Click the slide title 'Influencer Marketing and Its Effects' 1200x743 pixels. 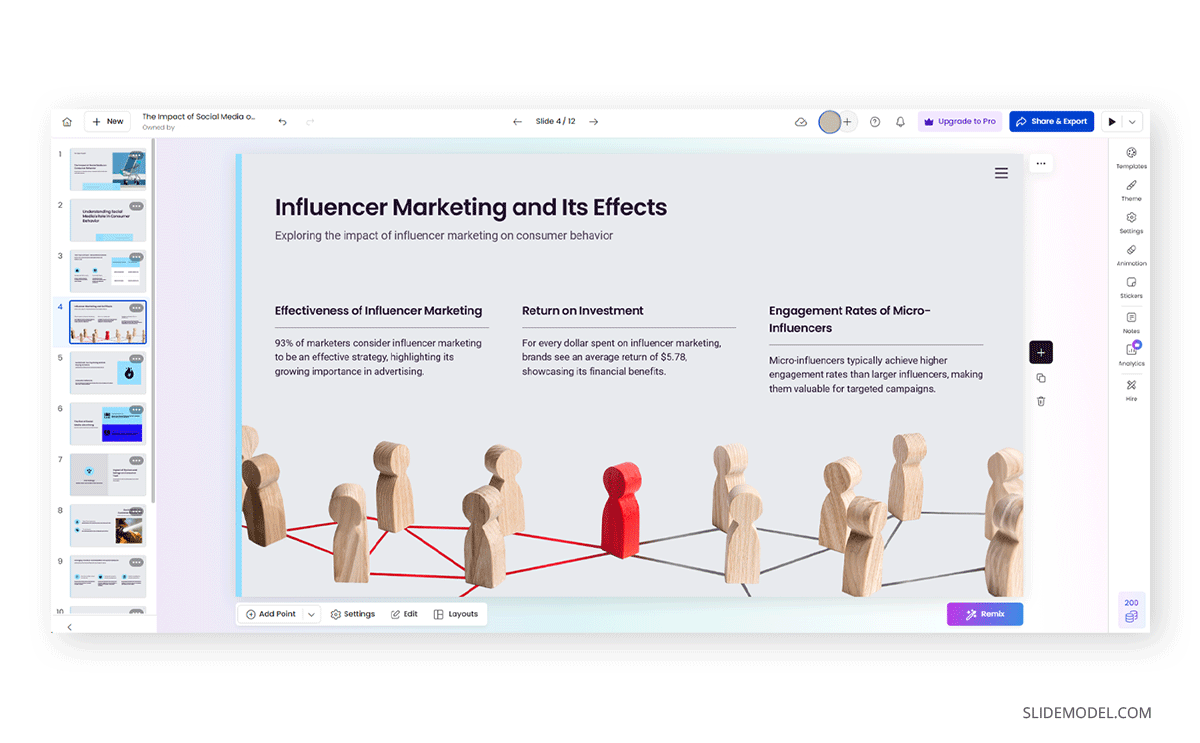point(471,207)
